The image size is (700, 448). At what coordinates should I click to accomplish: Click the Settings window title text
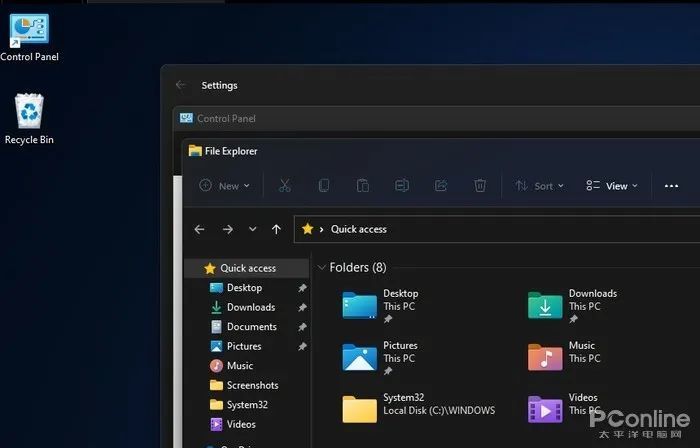coord(219,85)
